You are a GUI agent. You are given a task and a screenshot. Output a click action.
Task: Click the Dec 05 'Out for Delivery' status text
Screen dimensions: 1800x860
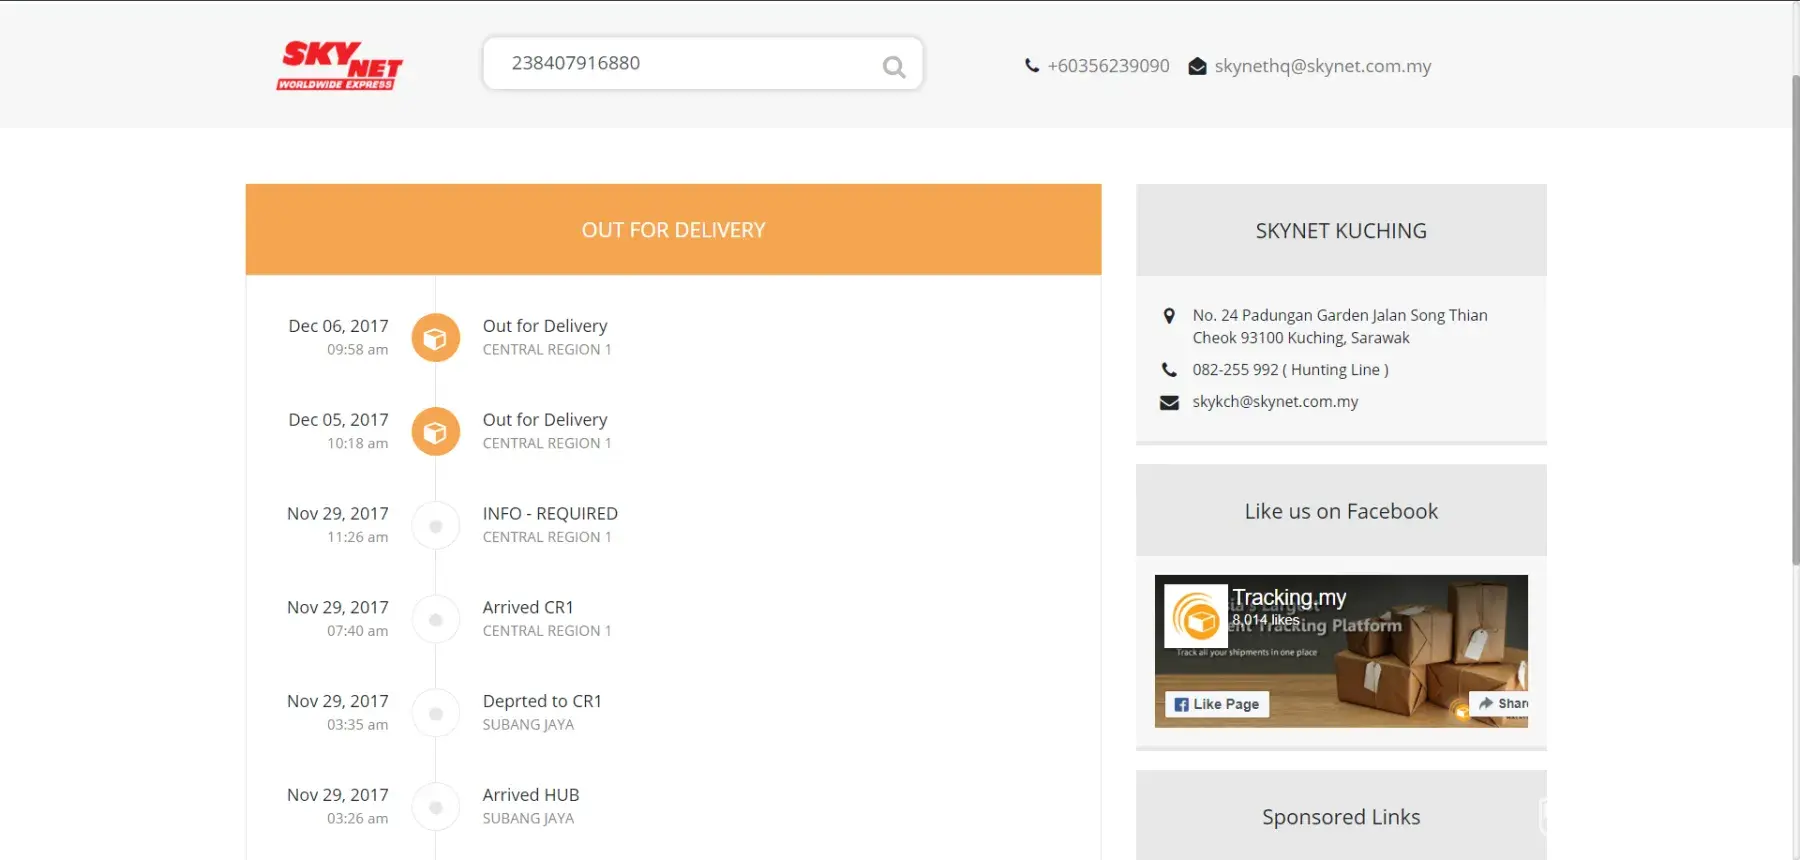click(x=545, y=420)
